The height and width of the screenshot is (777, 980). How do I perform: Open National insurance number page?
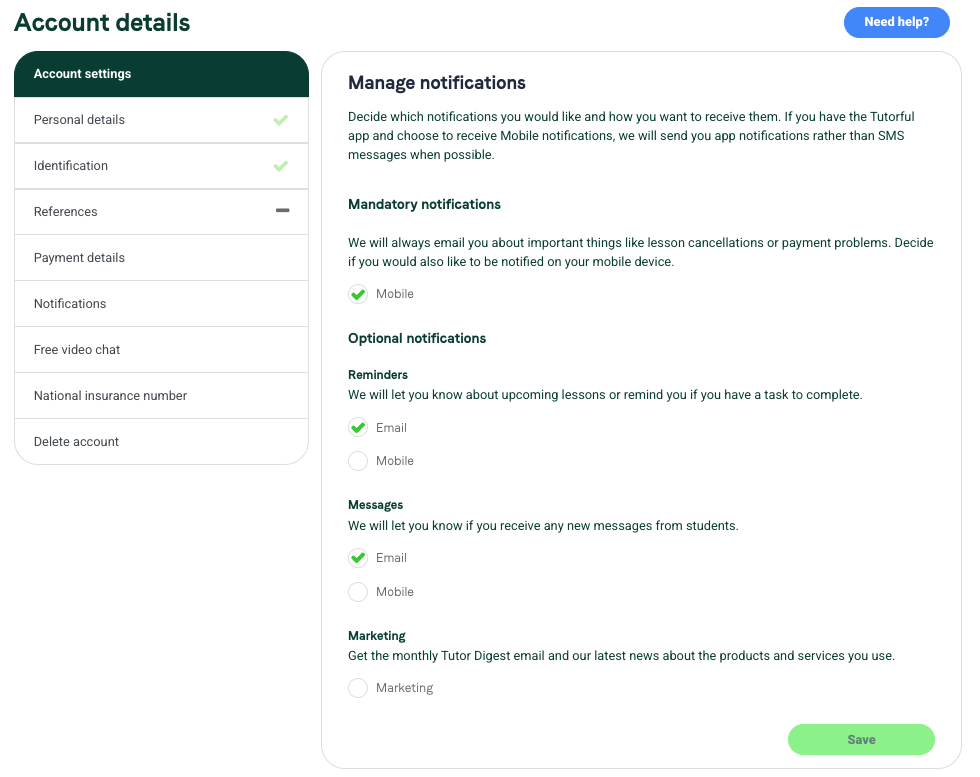161,396
